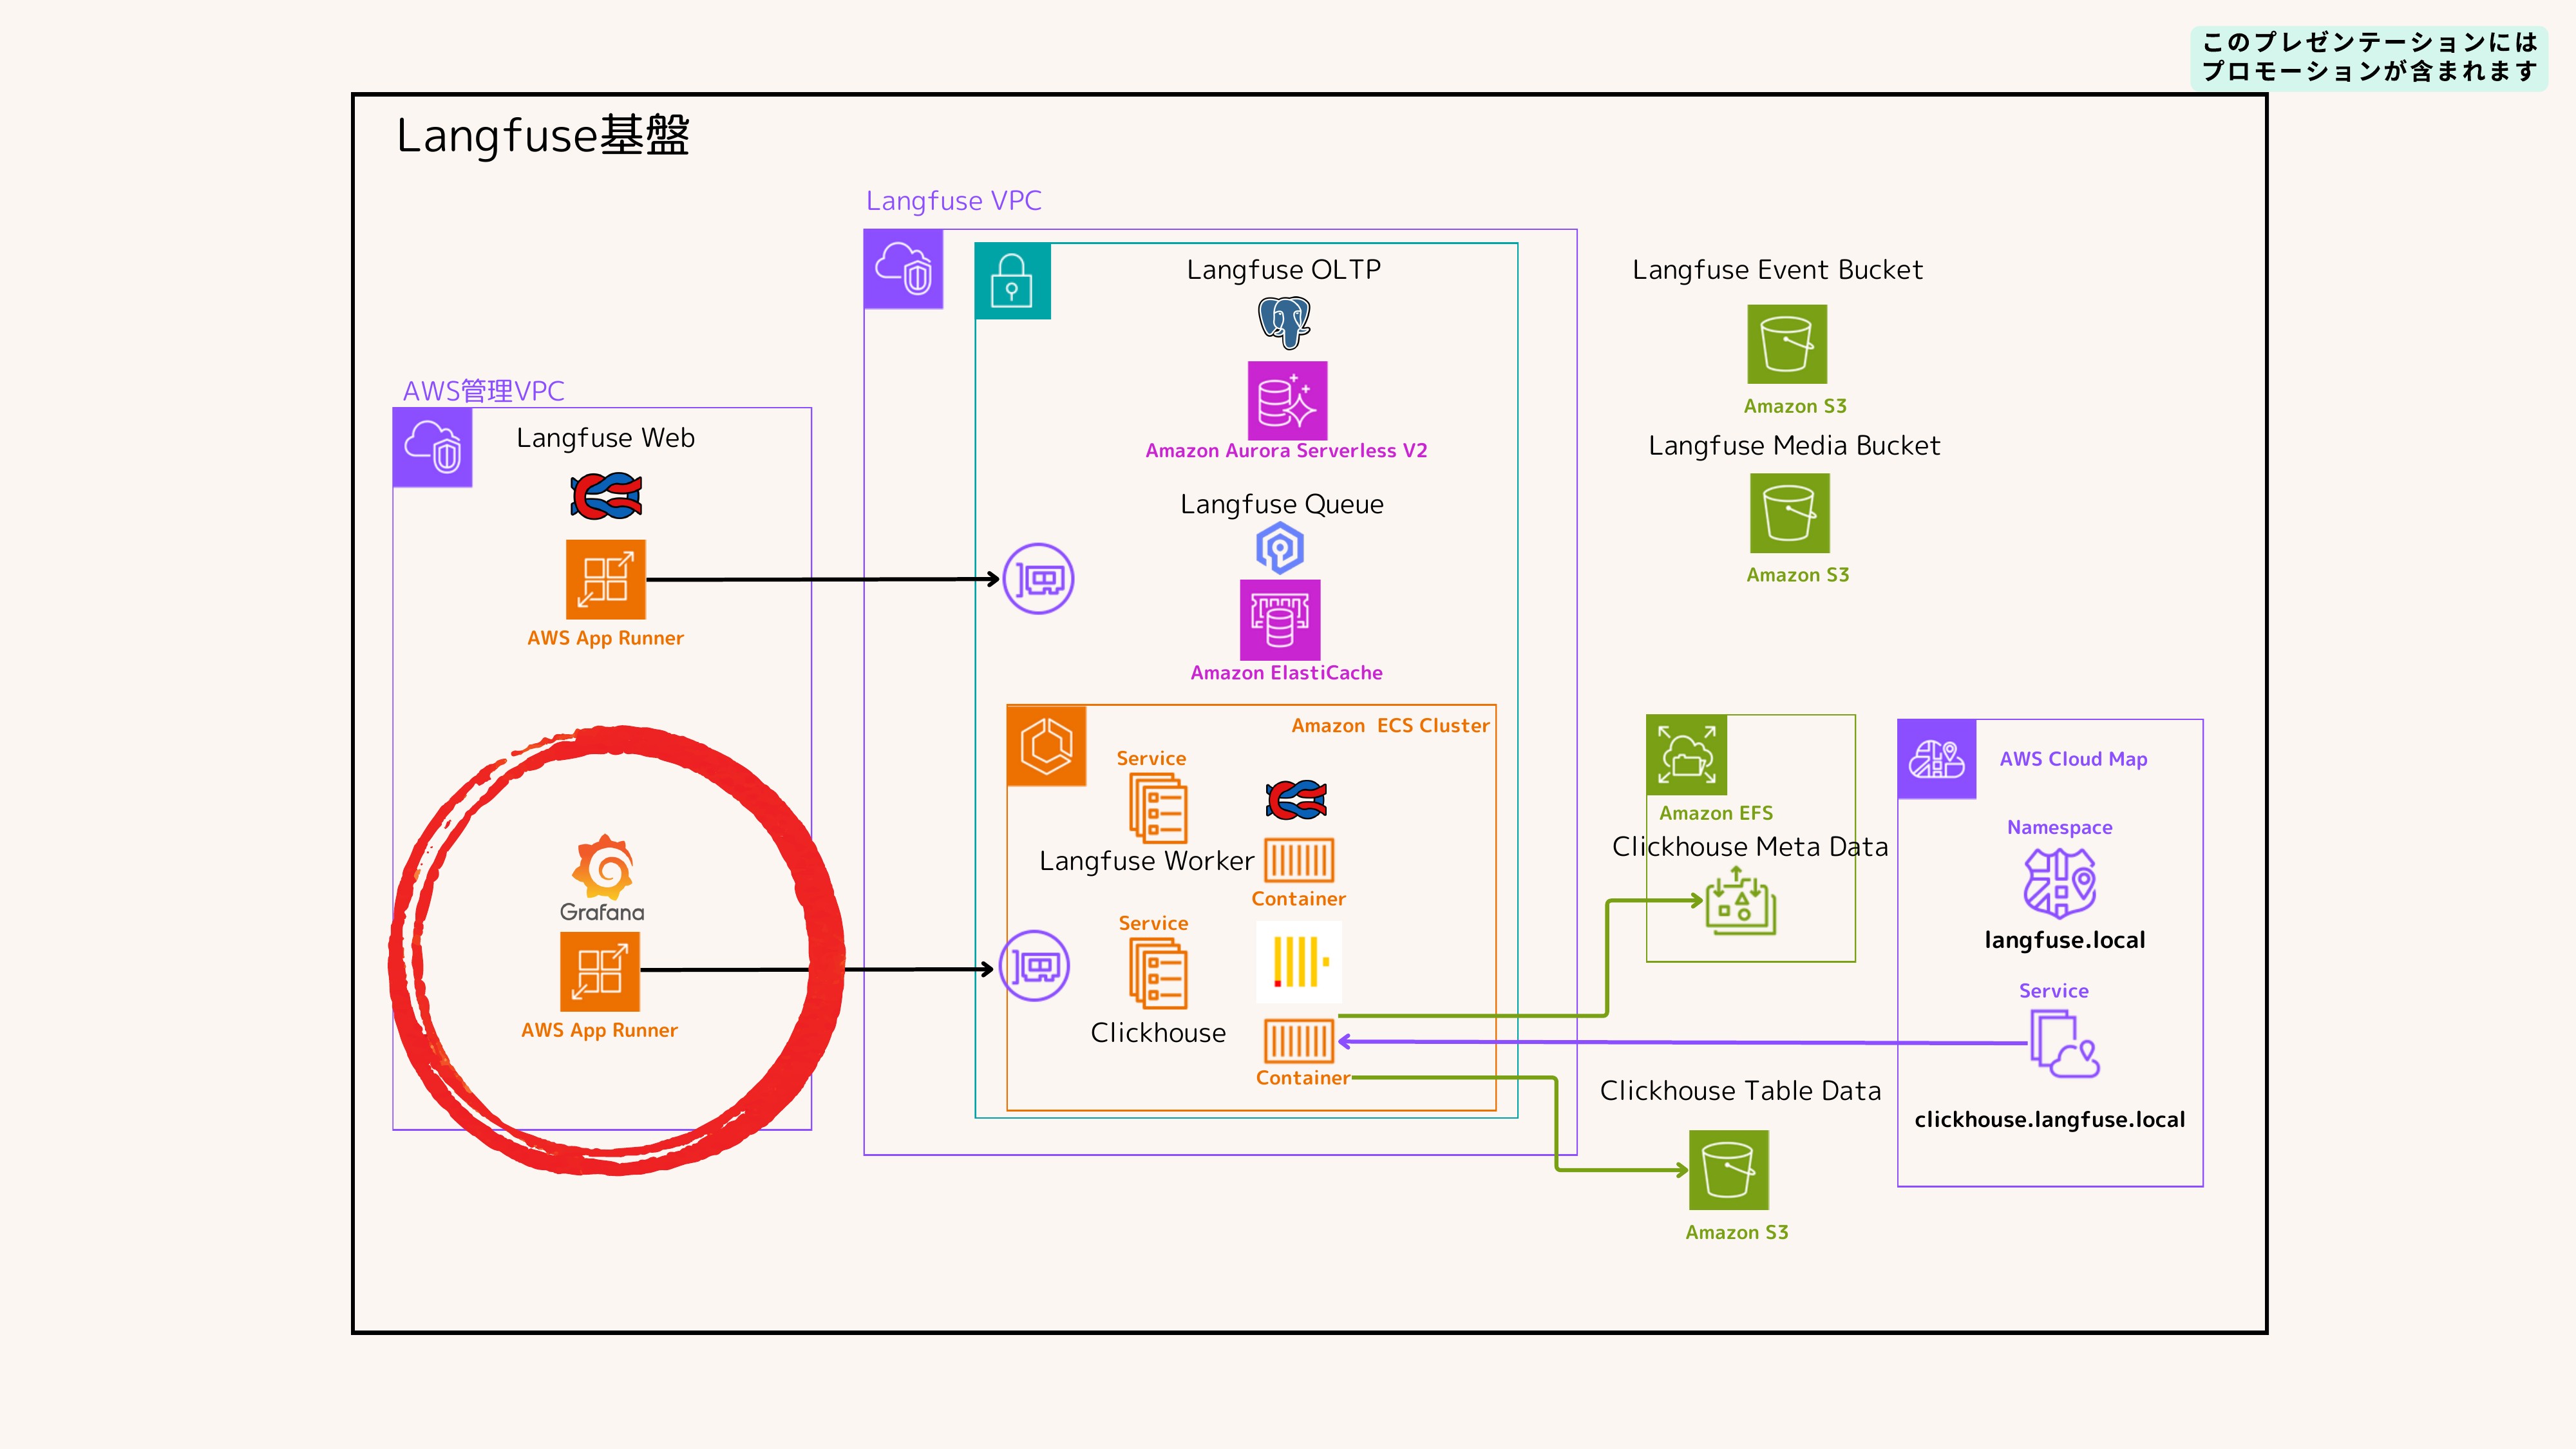Click the AWS管理VPC label
2576x1449 pixels.
484,391
